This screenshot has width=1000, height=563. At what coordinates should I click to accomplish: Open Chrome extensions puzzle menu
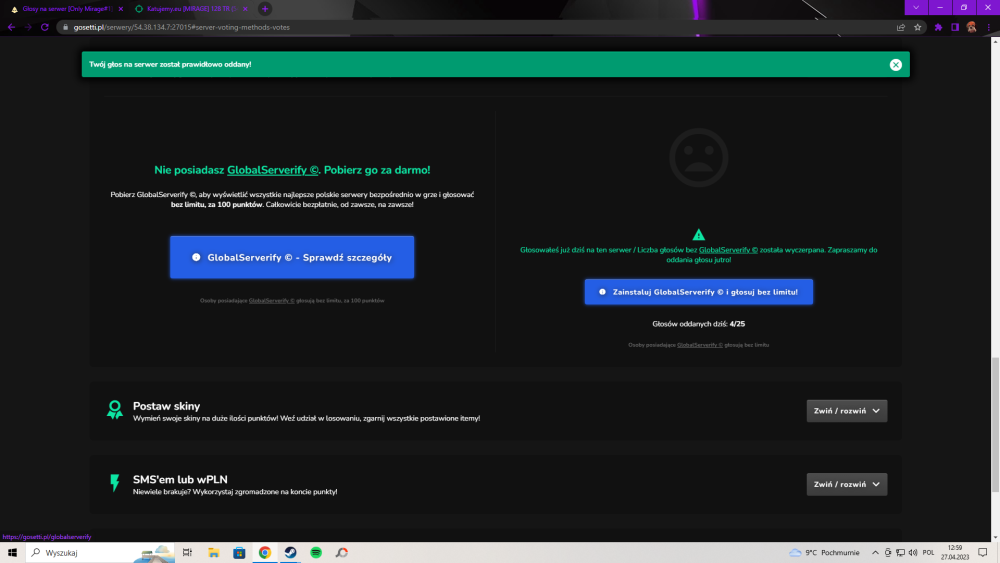coord(938,27)
